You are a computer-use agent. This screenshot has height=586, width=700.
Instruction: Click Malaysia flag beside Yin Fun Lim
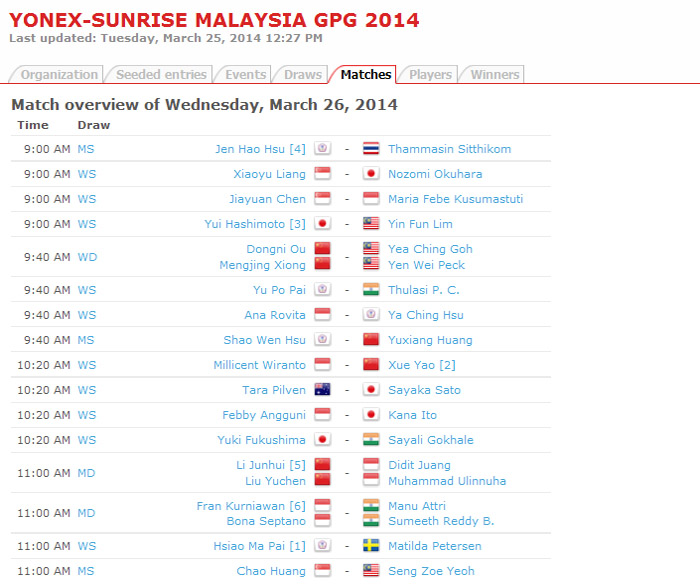click(x=371, y=223)
